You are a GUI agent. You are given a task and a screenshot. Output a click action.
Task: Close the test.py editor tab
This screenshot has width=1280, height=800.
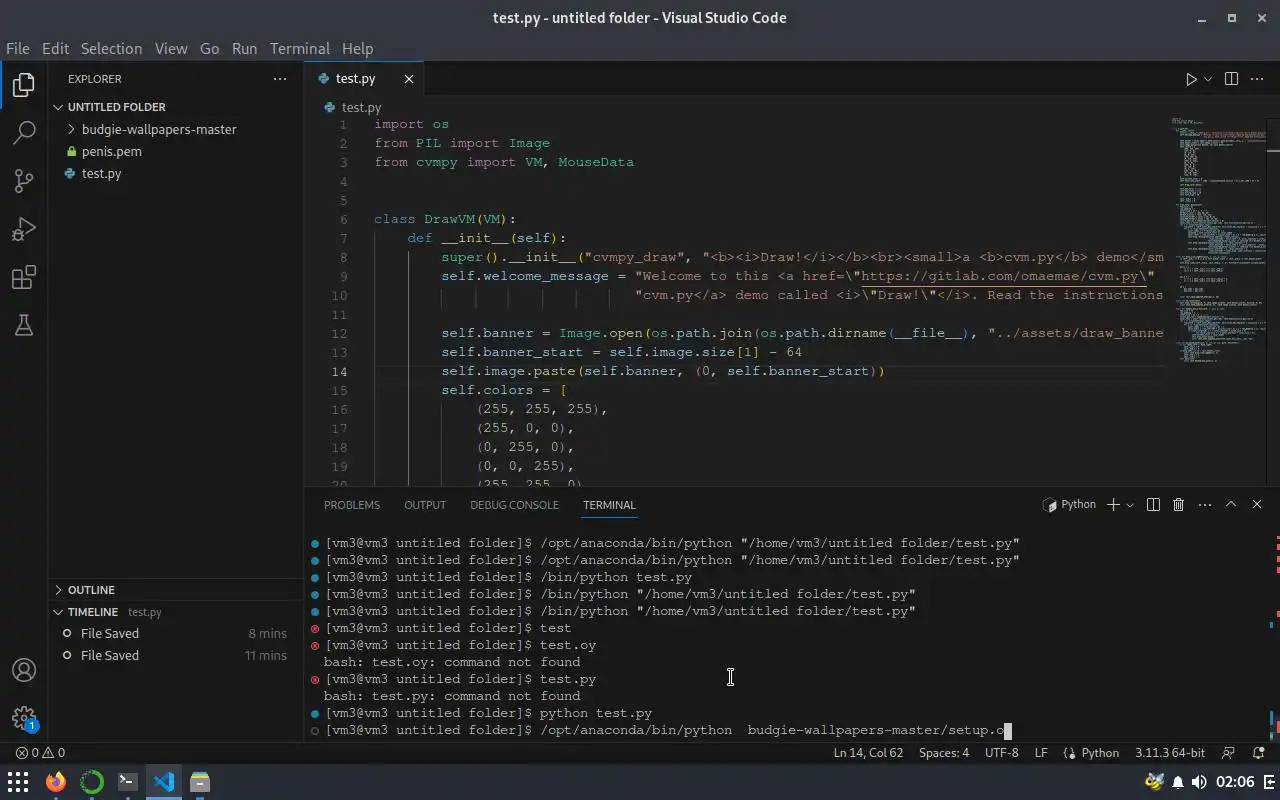(408, 78)
